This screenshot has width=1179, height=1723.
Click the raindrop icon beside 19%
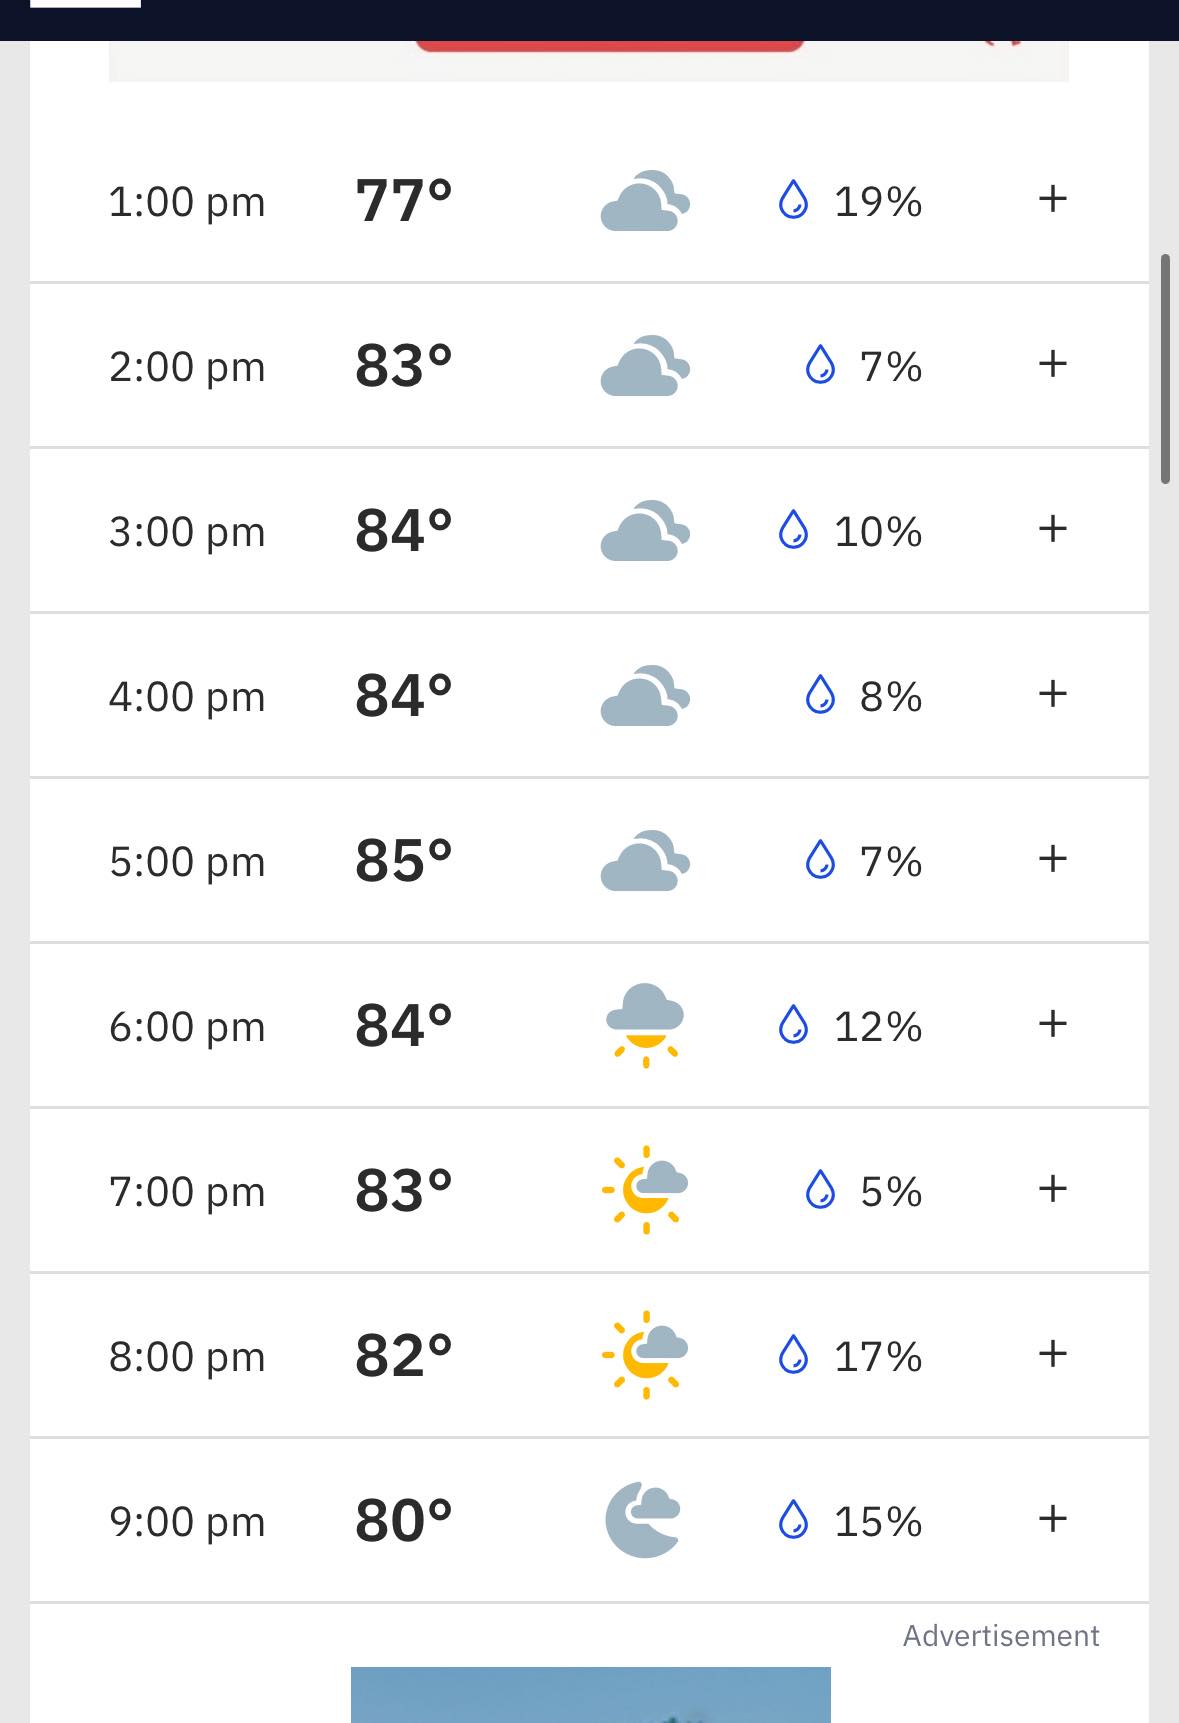tap(793, 200)
